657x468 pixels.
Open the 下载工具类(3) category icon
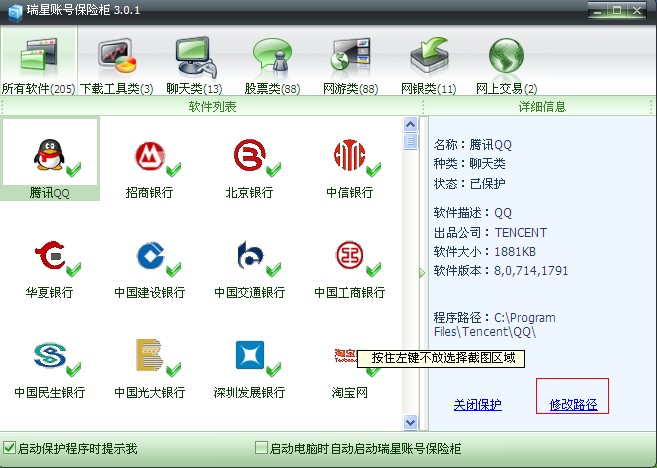[117, 56]
